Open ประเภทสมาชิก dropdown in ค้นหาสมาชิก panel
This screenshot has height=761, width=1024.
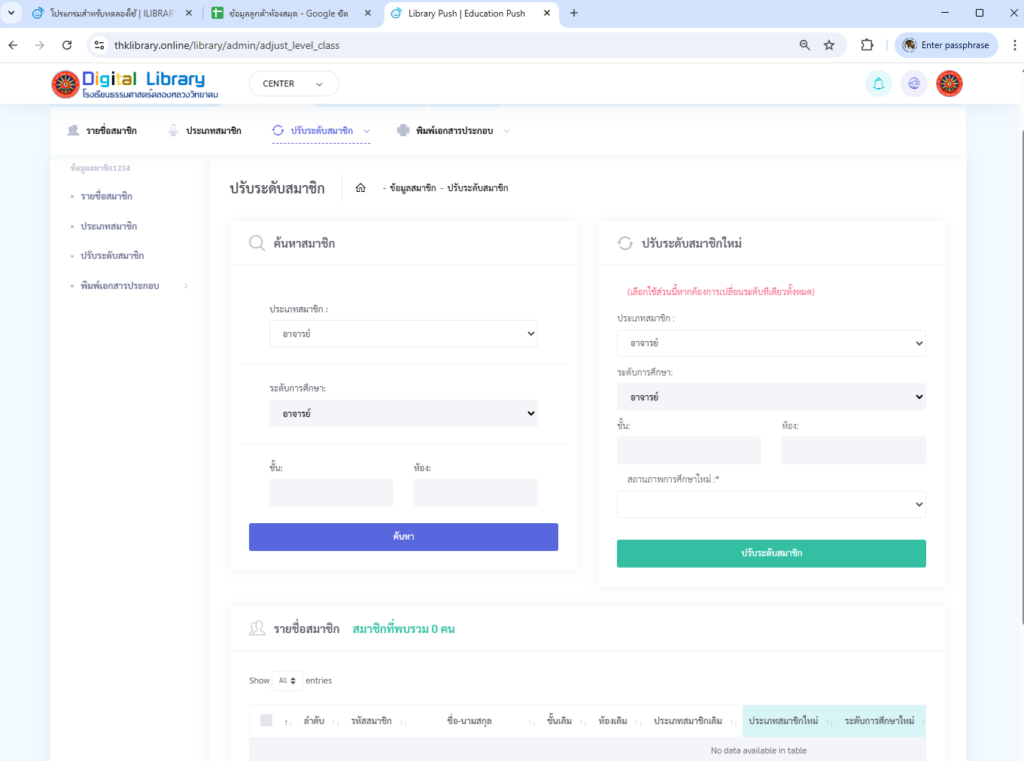(403, 333)
